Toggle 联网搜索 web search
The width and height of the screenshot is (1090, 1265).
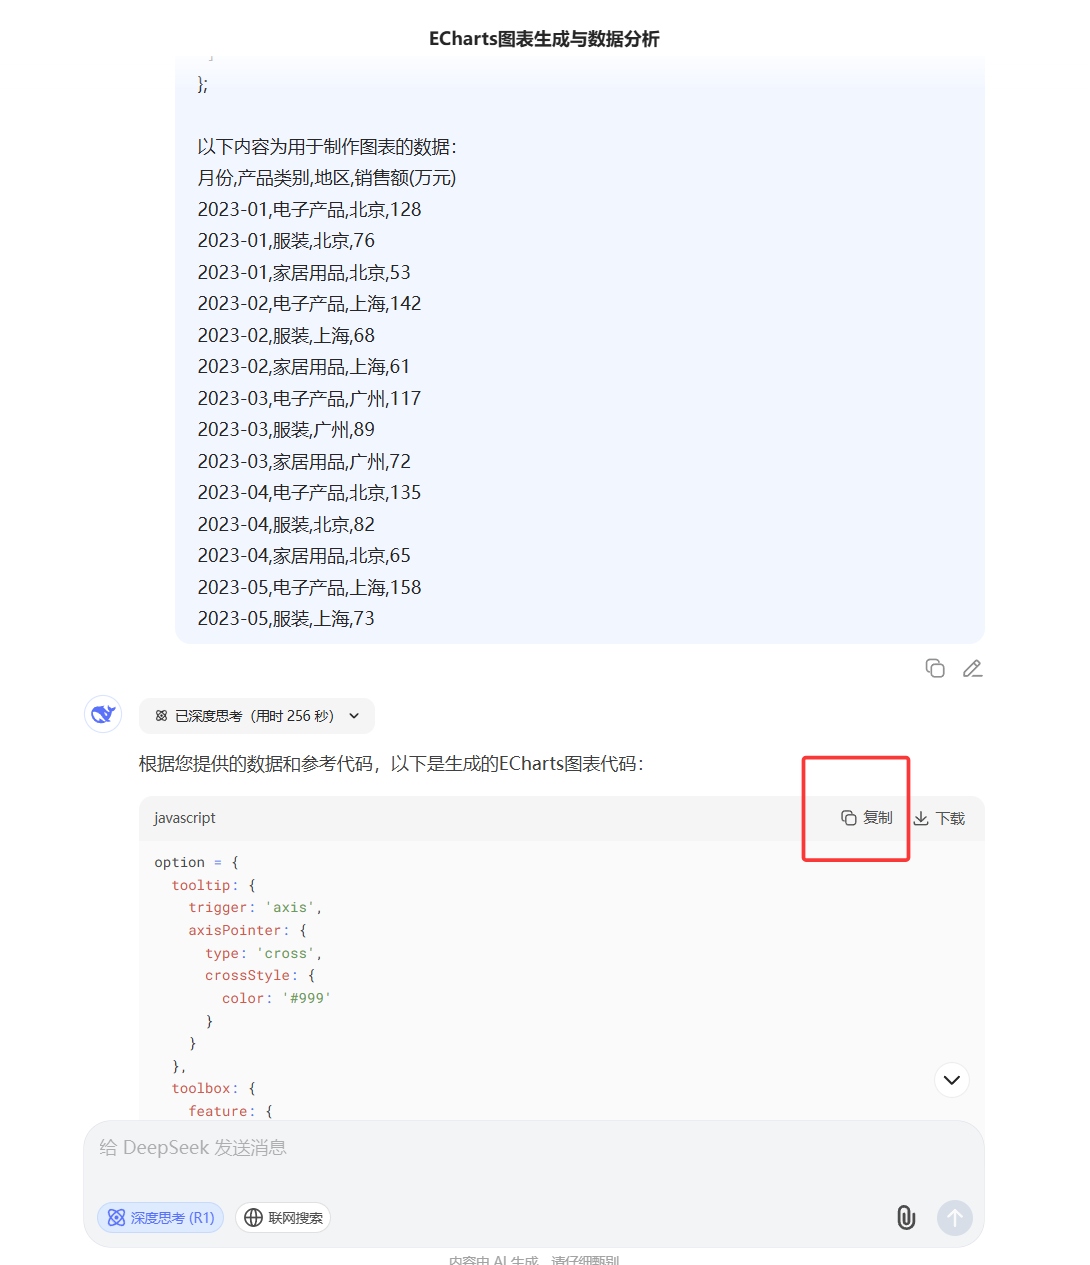283,1217
